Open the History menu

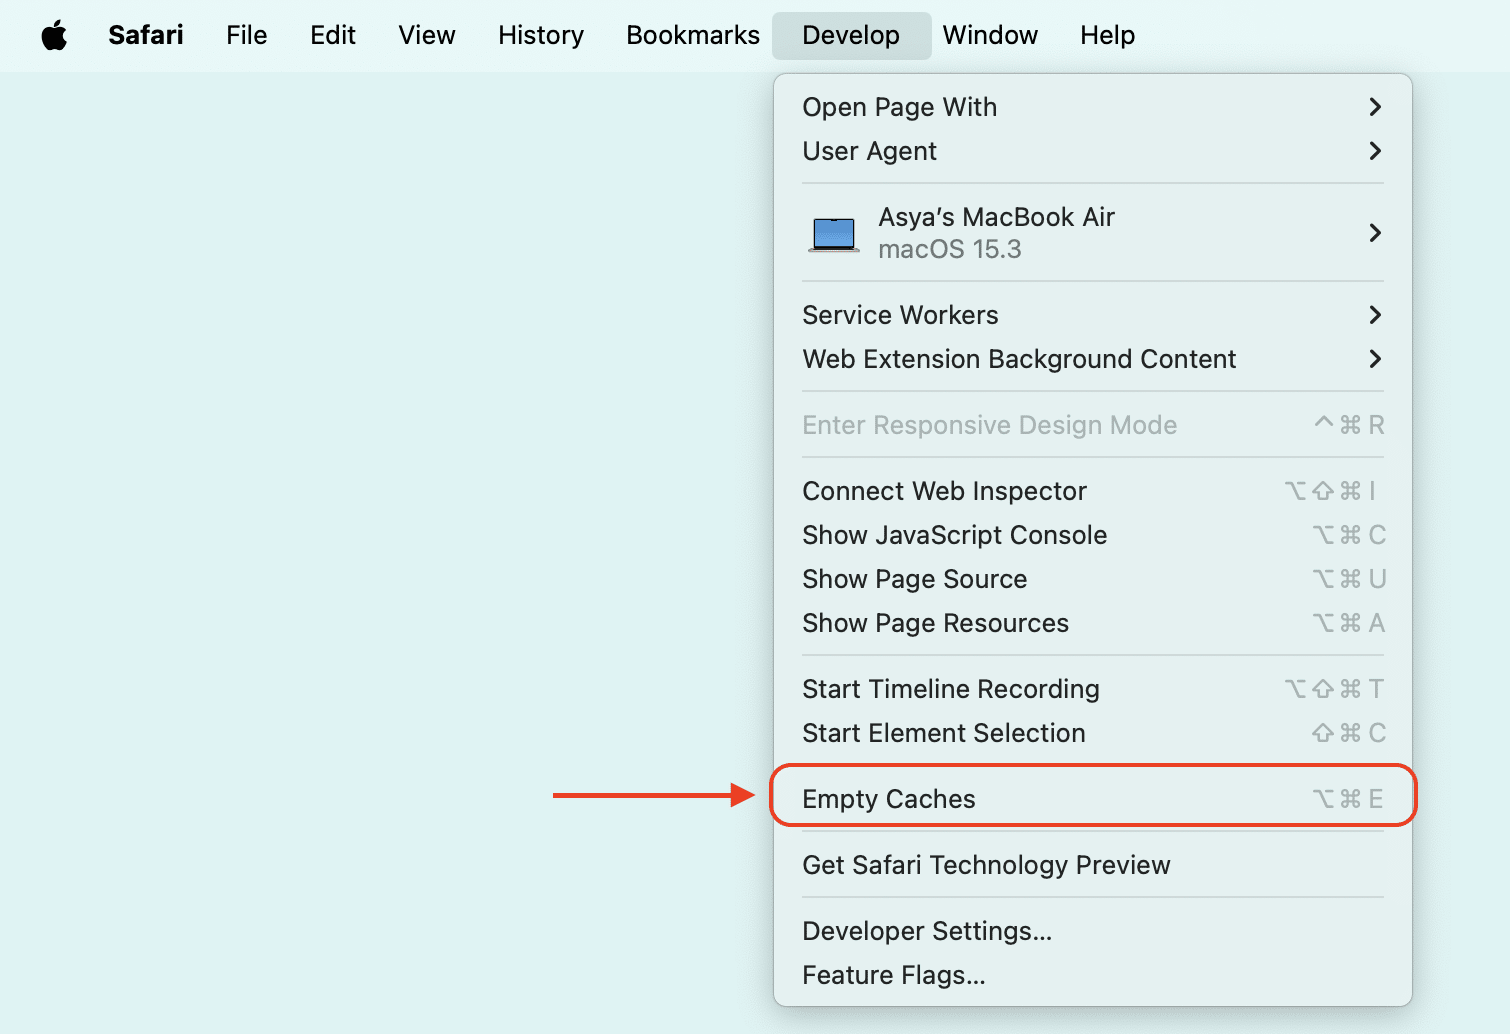pos(541,36)
